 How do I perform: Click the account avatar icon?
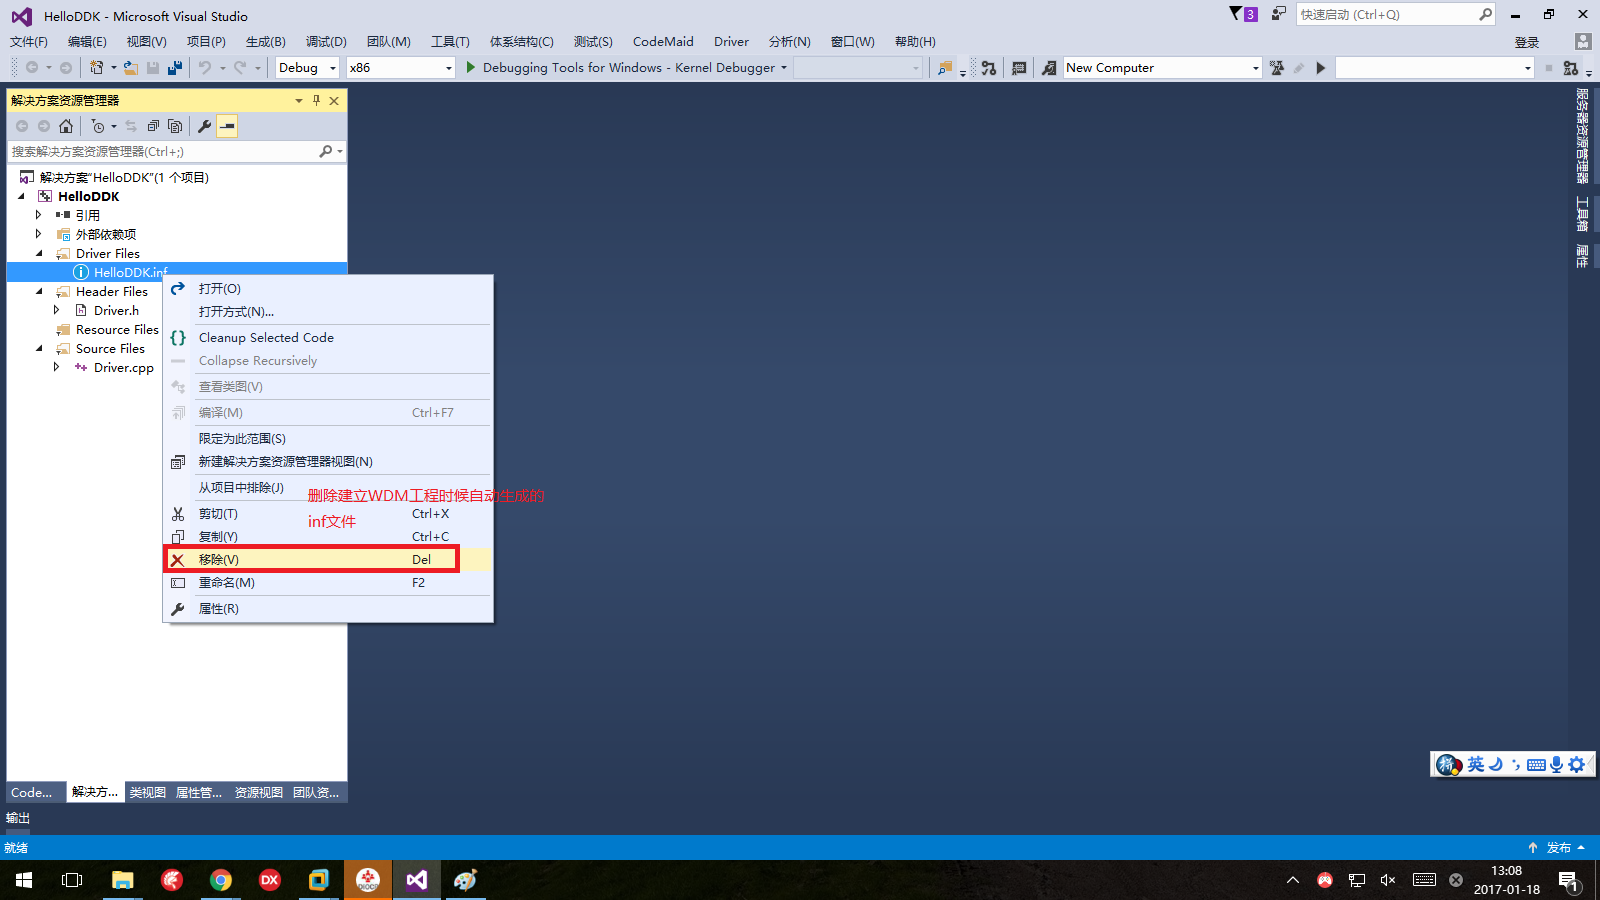(1582, 42)
